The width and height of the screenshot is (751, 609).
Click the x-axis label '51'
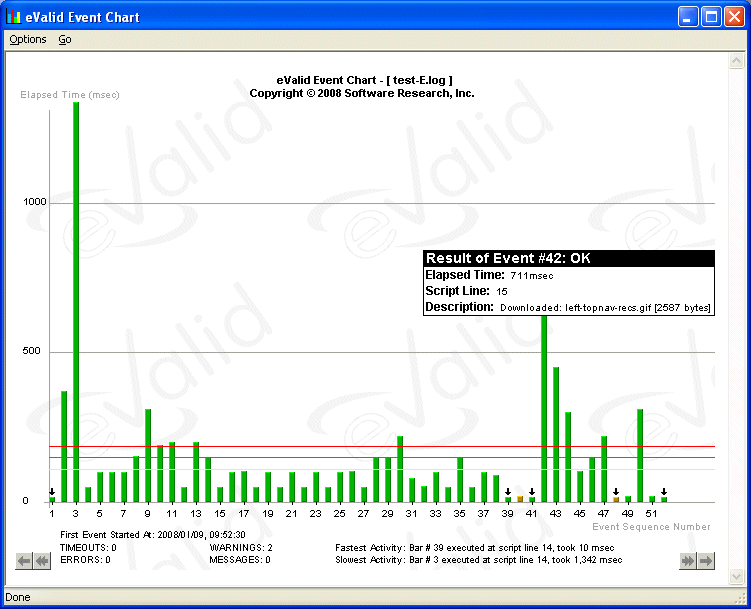(651, 514)
